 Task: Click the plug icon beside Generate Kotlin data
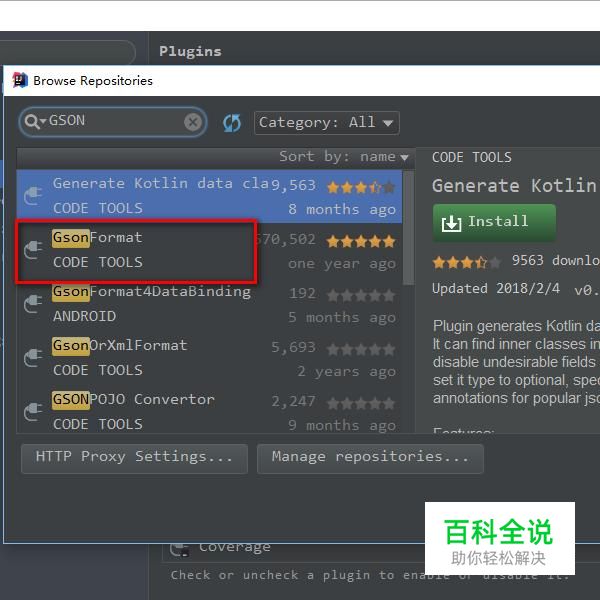33,196
